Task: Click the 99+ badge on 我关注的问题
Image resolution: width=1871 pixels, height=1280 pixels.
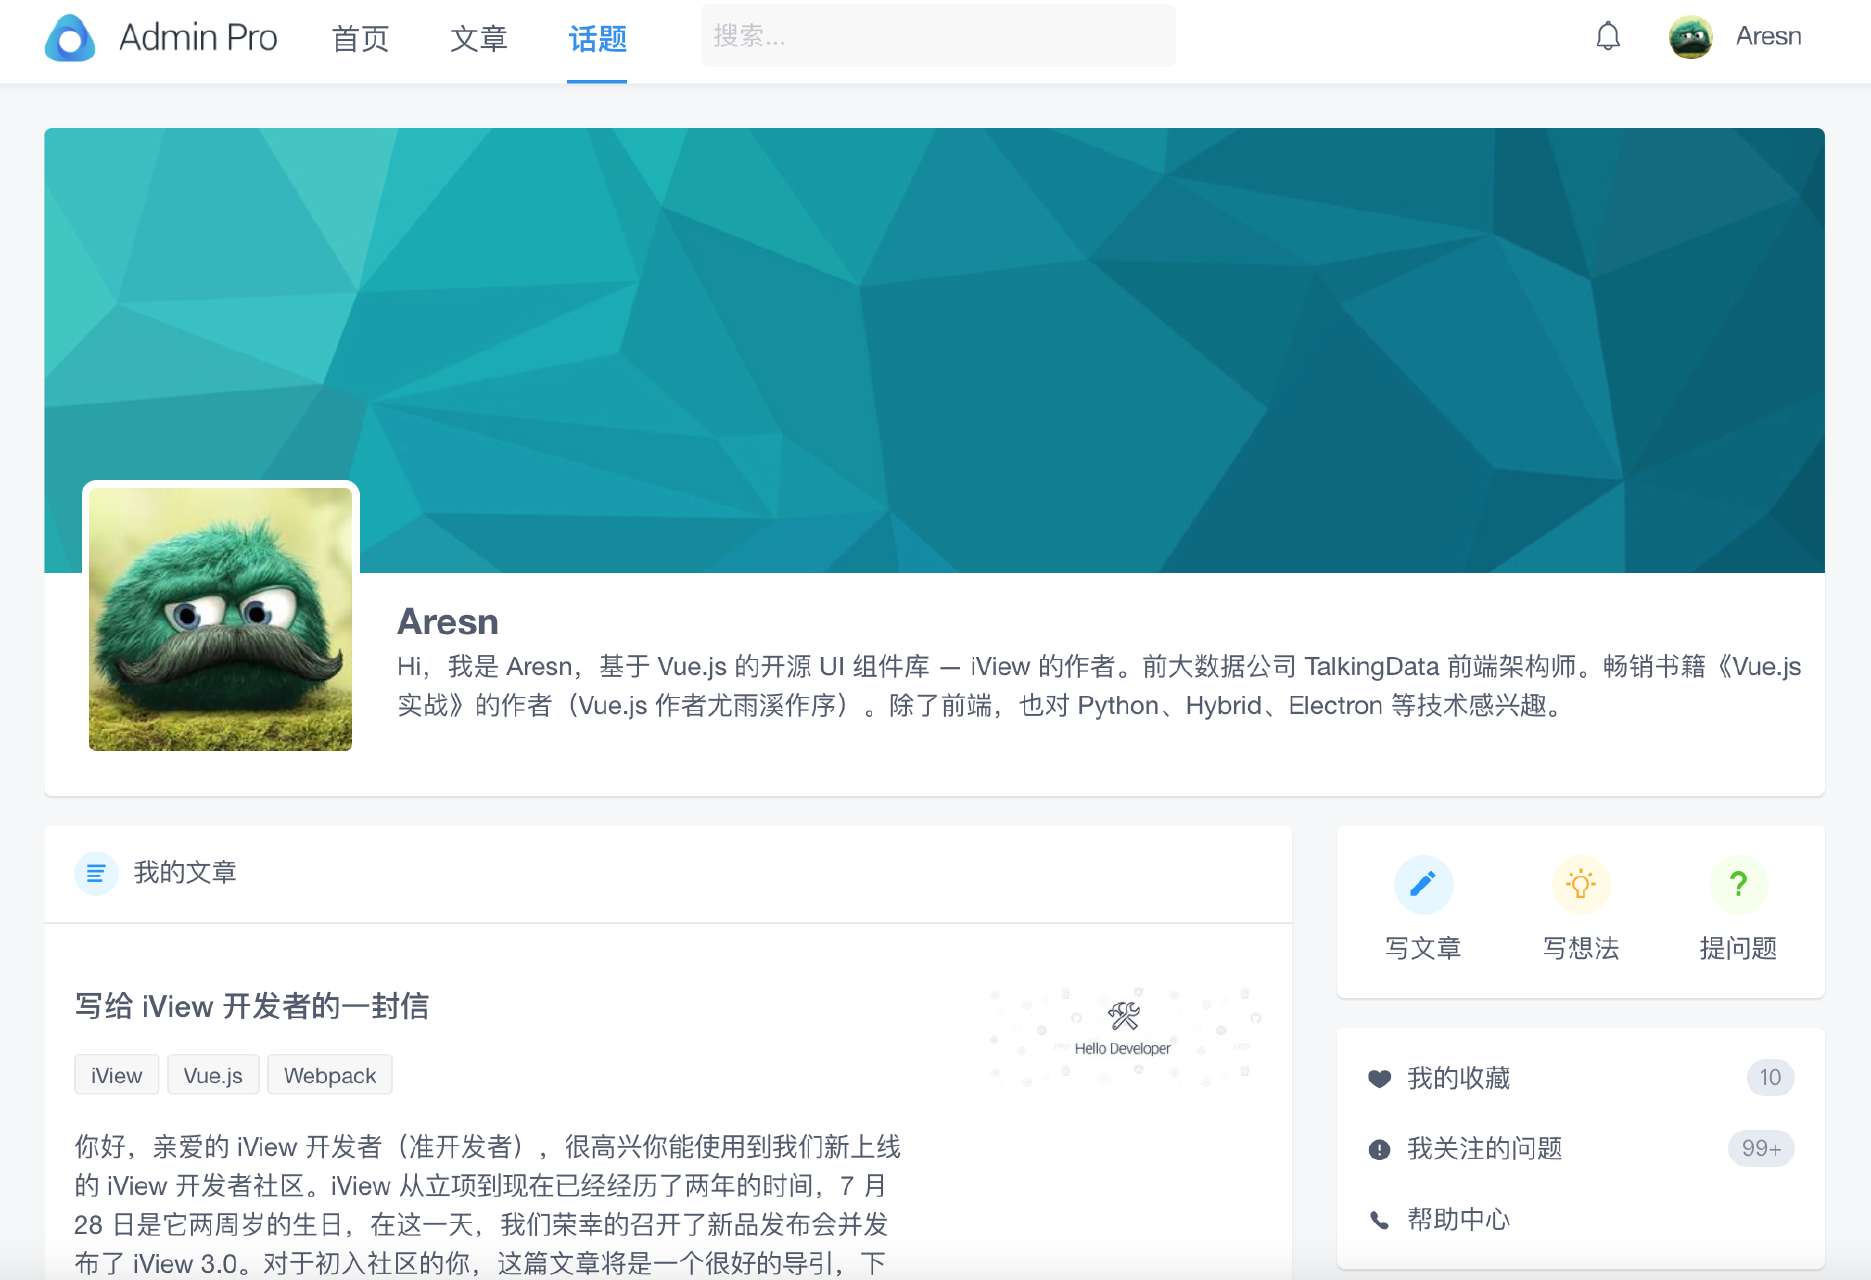Action: 1761,1149
